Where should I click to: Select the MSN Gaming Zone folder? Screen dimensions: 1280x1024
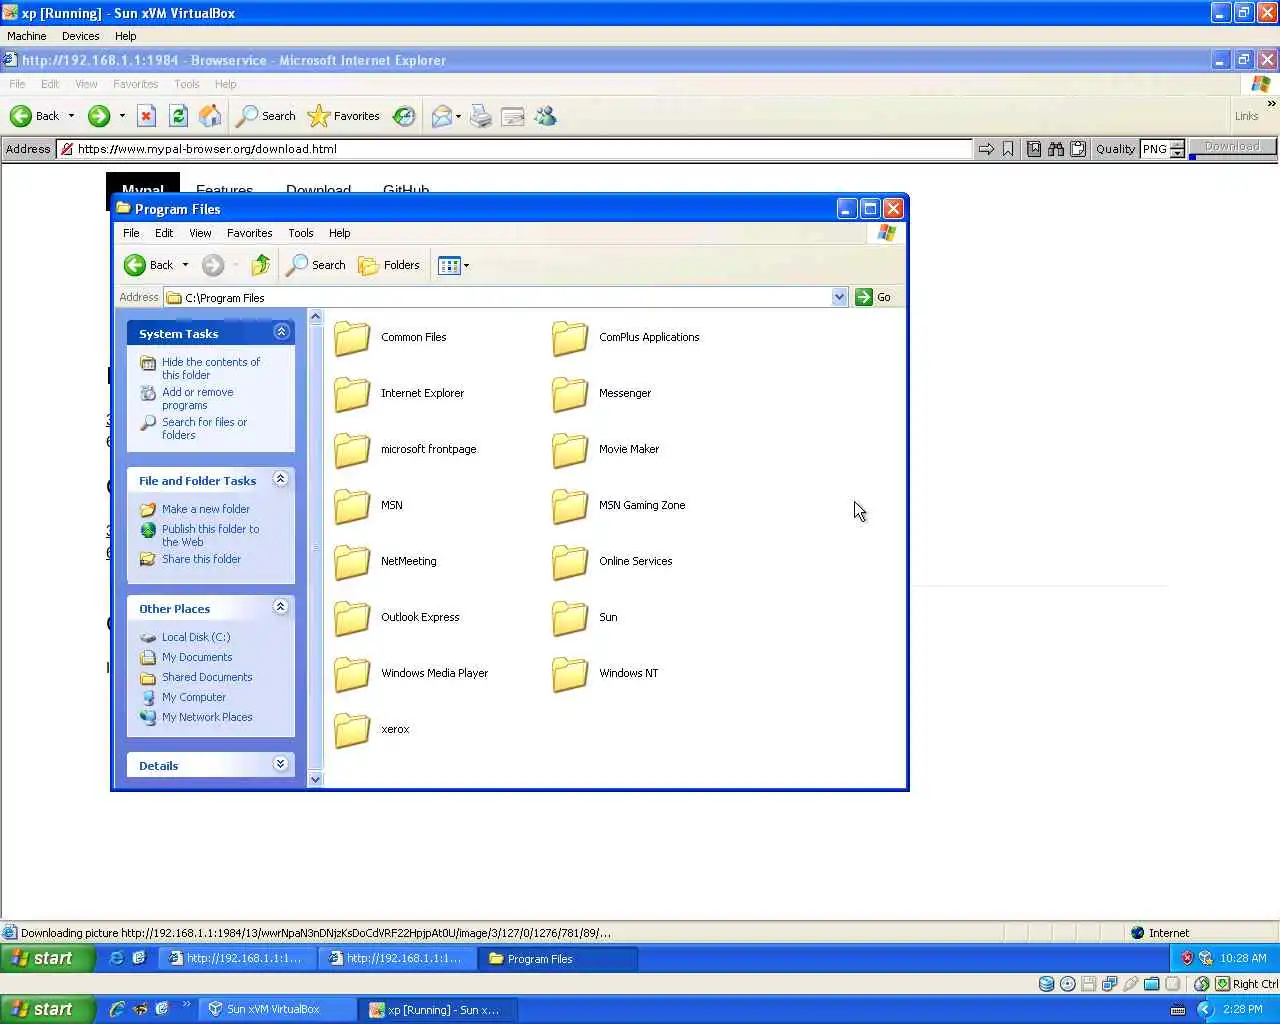coord(619,505)
